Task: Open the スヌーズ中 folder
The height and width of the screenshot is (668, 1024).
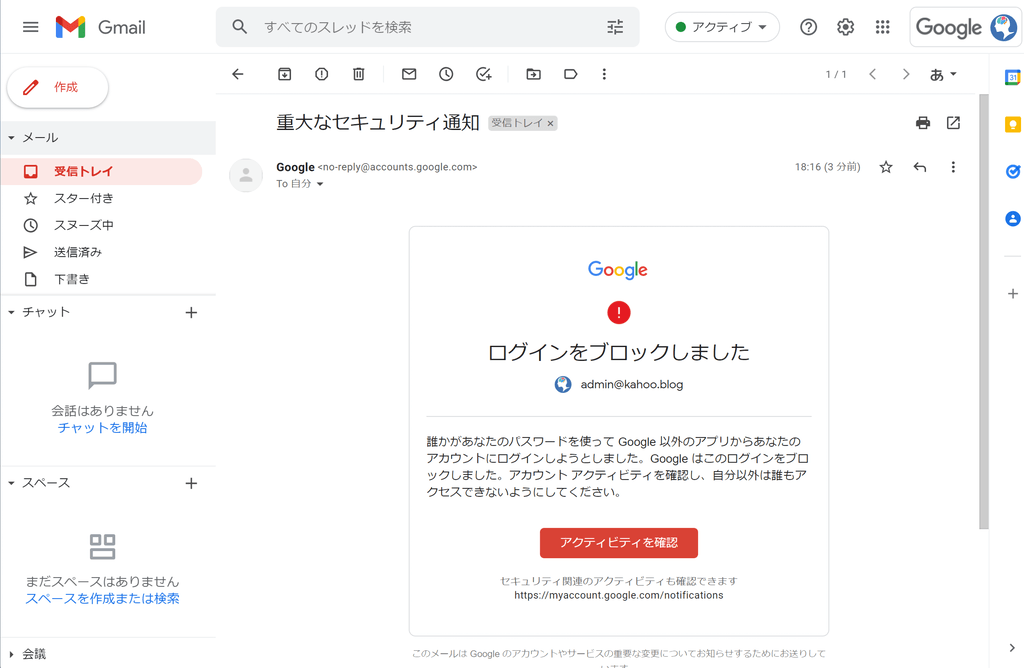Action: [x=101, y=225]
